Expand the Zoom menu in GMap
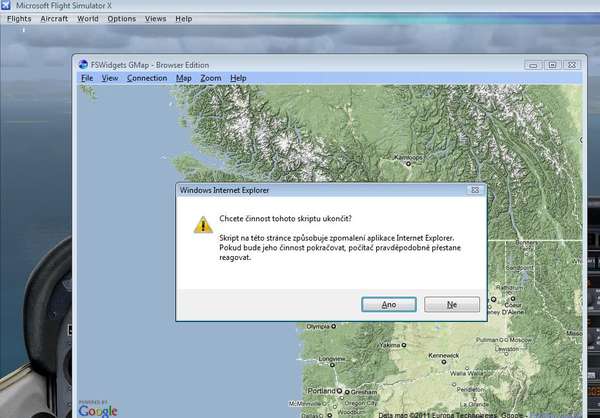600x418 pixels. click(210, 78)
